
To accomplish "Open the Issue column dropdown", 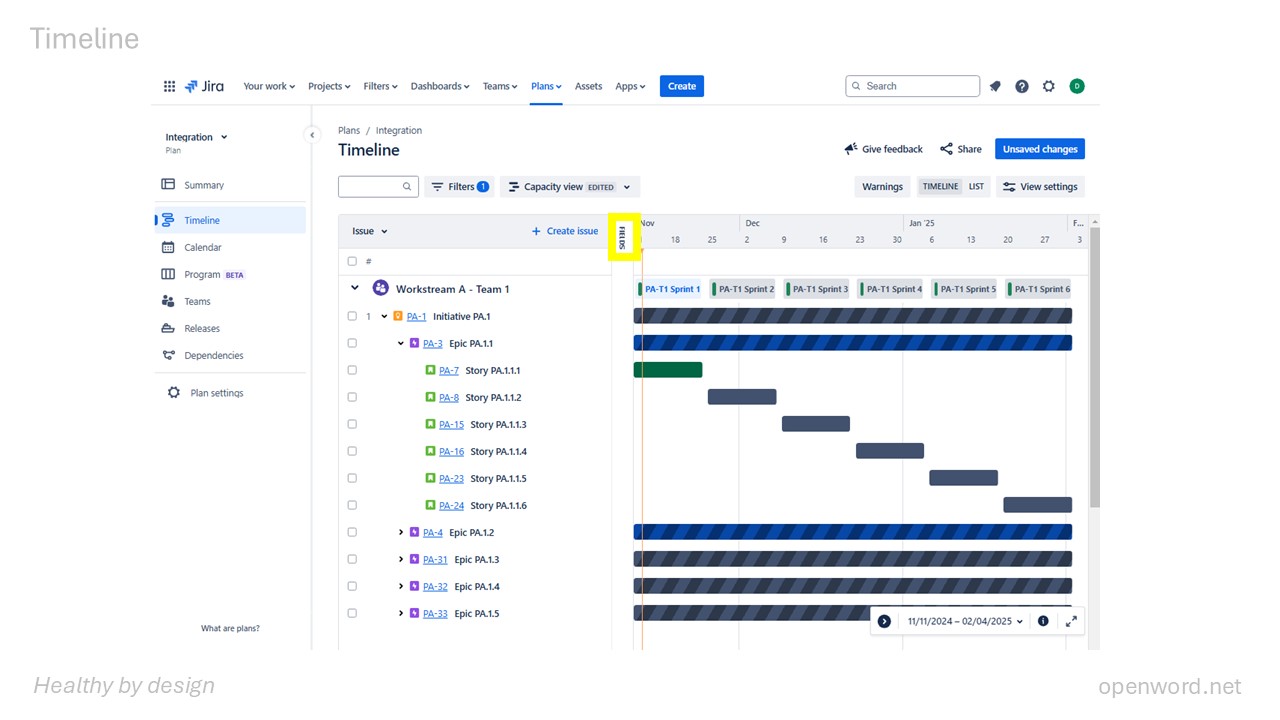I will pyautogui.click(x=370, y=231).
